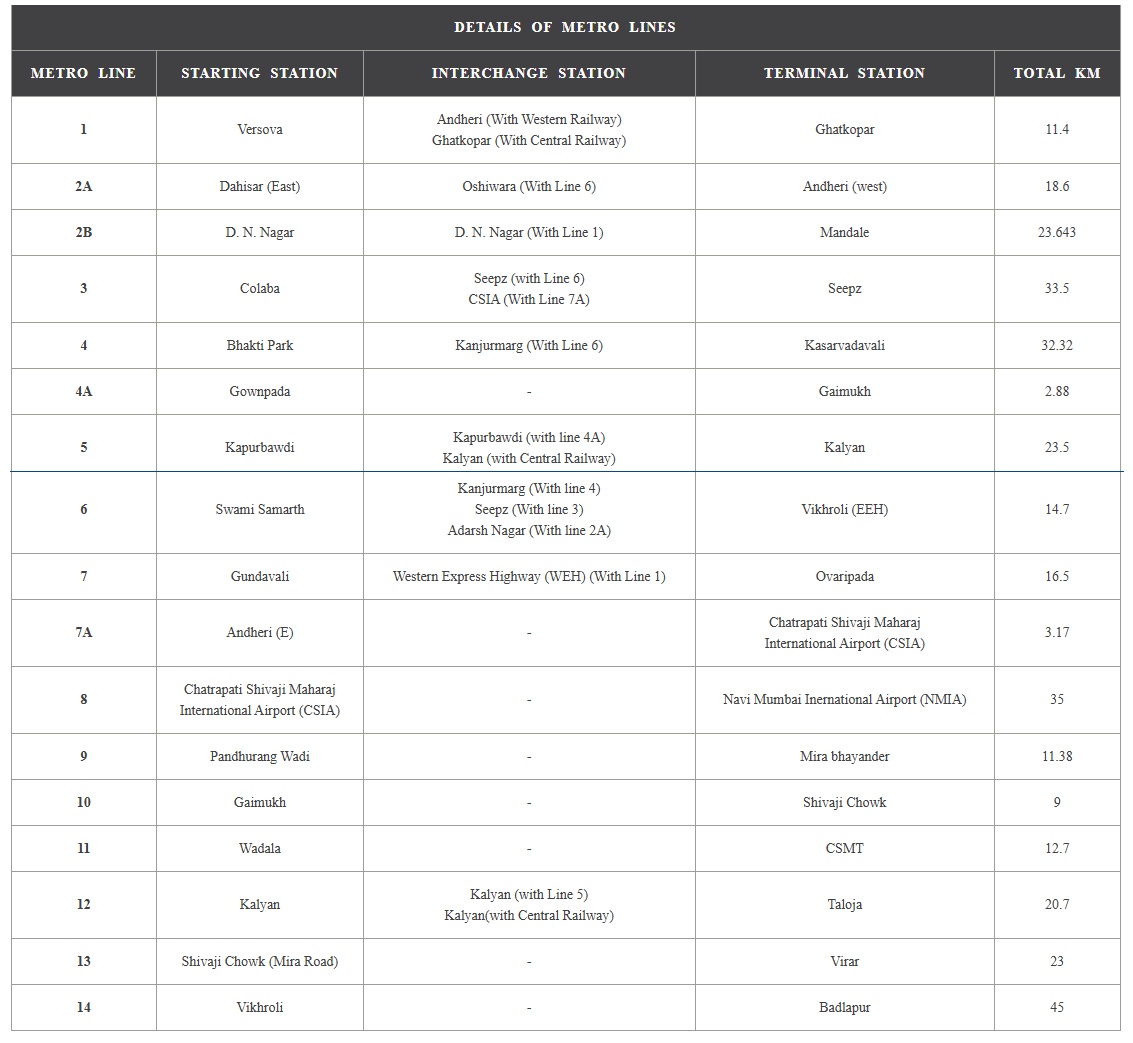Viewport: 1133px width, 1043px height.
Task: Select the TOTAL KM column header
Action: click(x=1057, y=73)
